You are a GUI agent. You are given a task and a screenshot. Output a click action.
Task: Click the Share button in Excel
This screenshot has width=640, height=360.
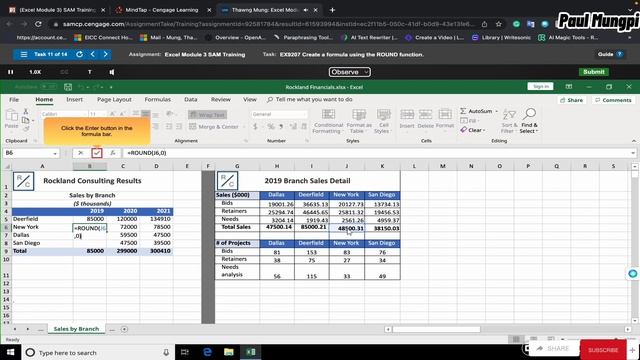pyautogui.click(x=571, y=100)
